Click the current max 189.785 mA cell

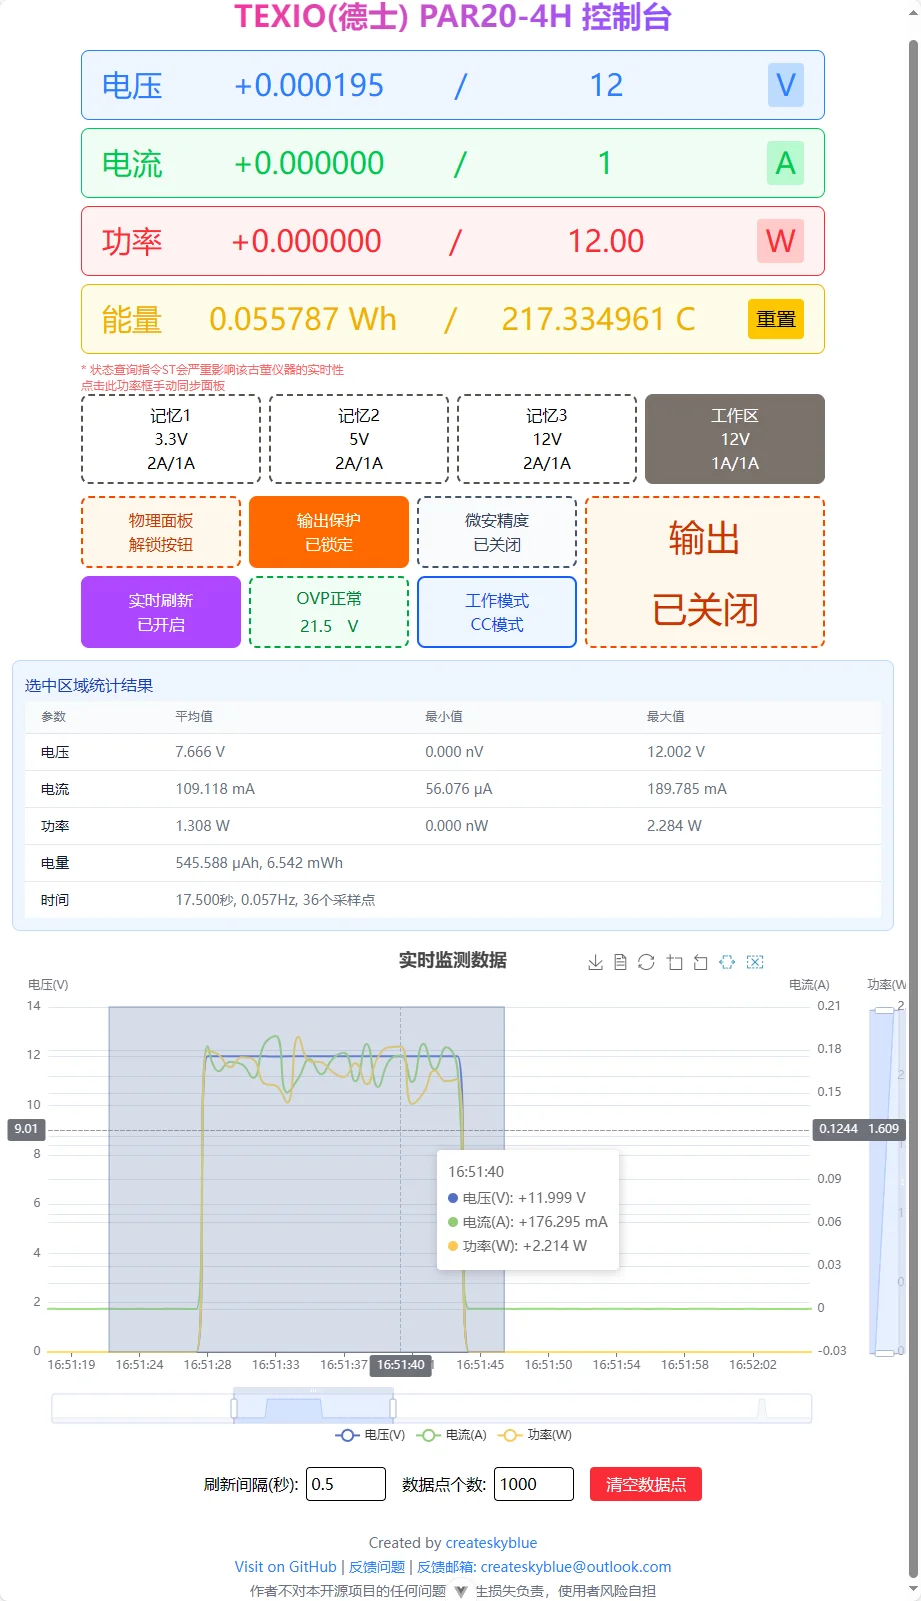click(687, 789)
